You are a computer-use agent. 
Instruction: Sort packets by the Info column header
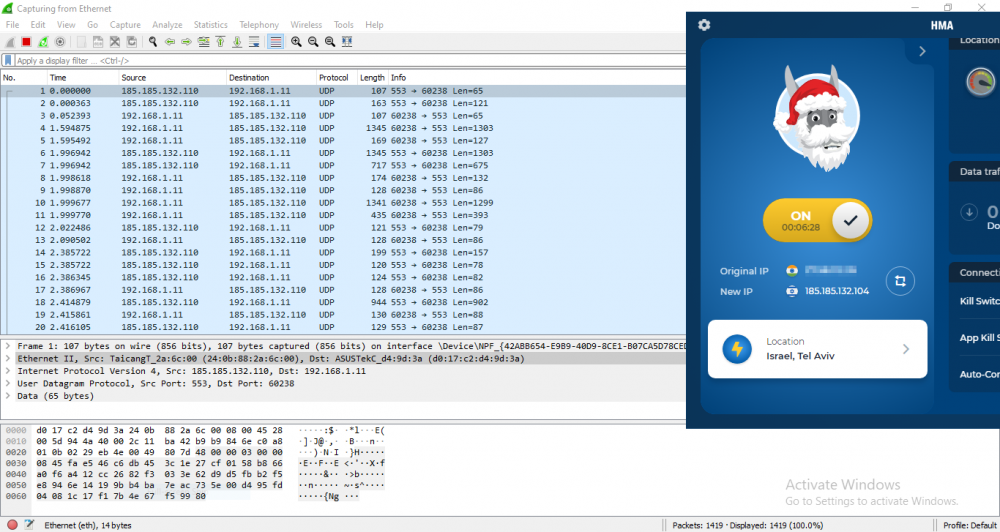[537, 77]
